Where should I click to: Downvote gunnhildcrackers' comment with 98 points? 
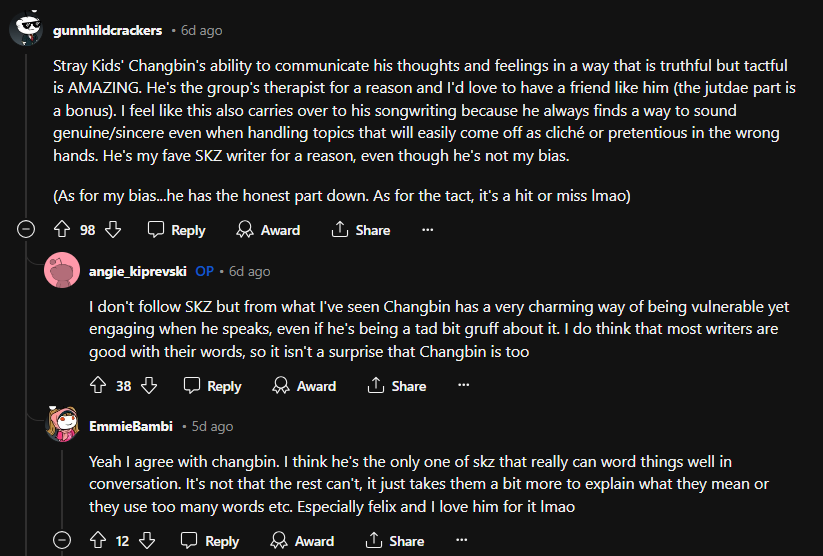point(113,230)
